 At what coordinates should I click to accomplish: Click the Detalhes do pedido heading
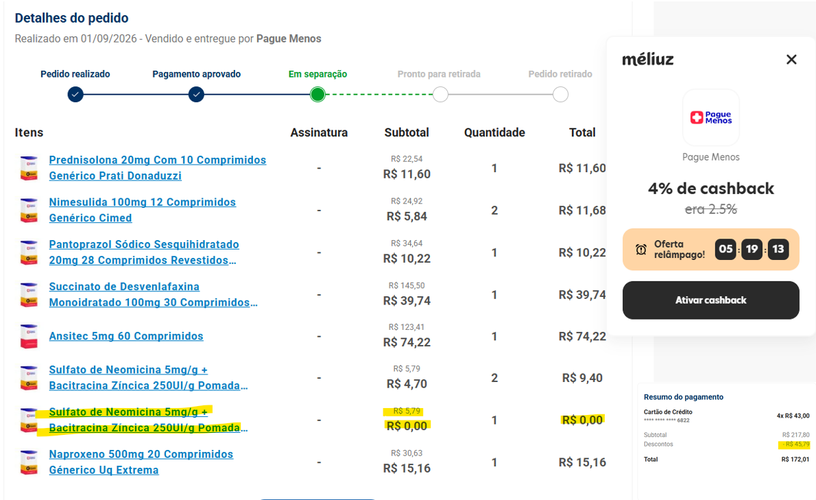click(x=71, y=18)
